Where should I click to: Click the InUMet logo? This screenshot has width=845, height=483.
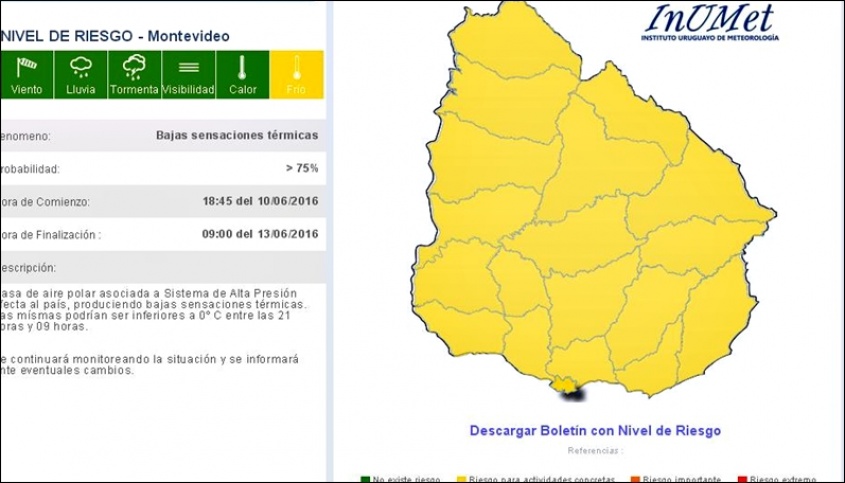[x=710, y=22]
